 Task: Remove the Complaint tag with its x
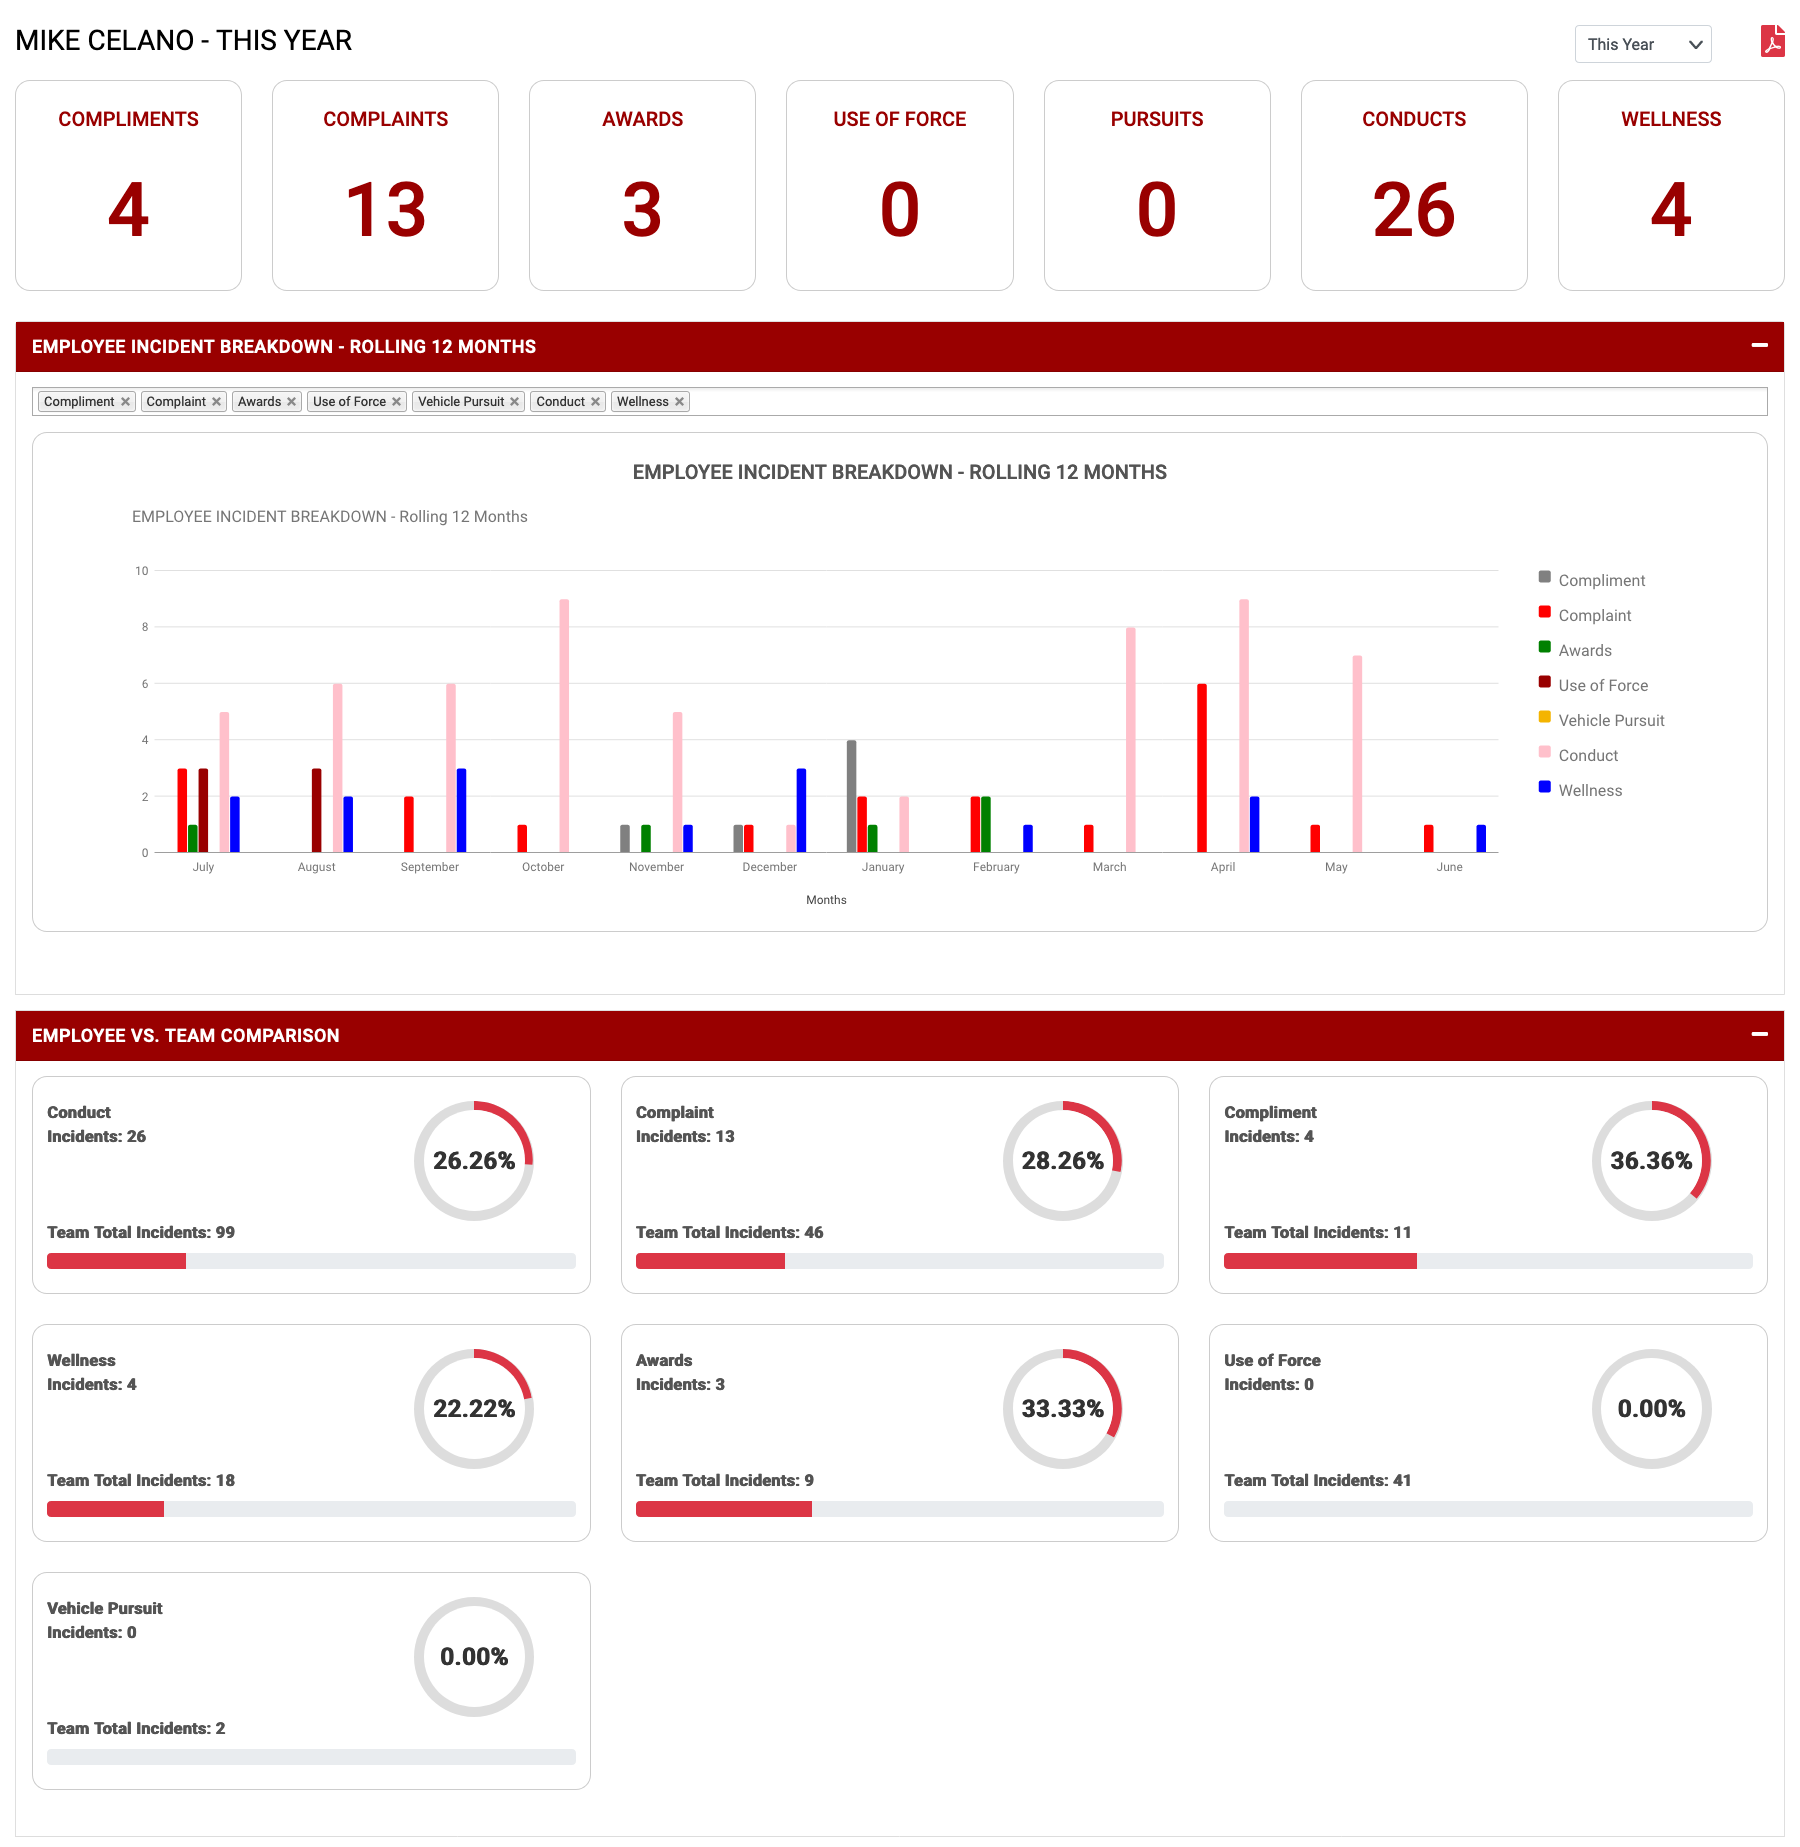[x=216, y=402]
